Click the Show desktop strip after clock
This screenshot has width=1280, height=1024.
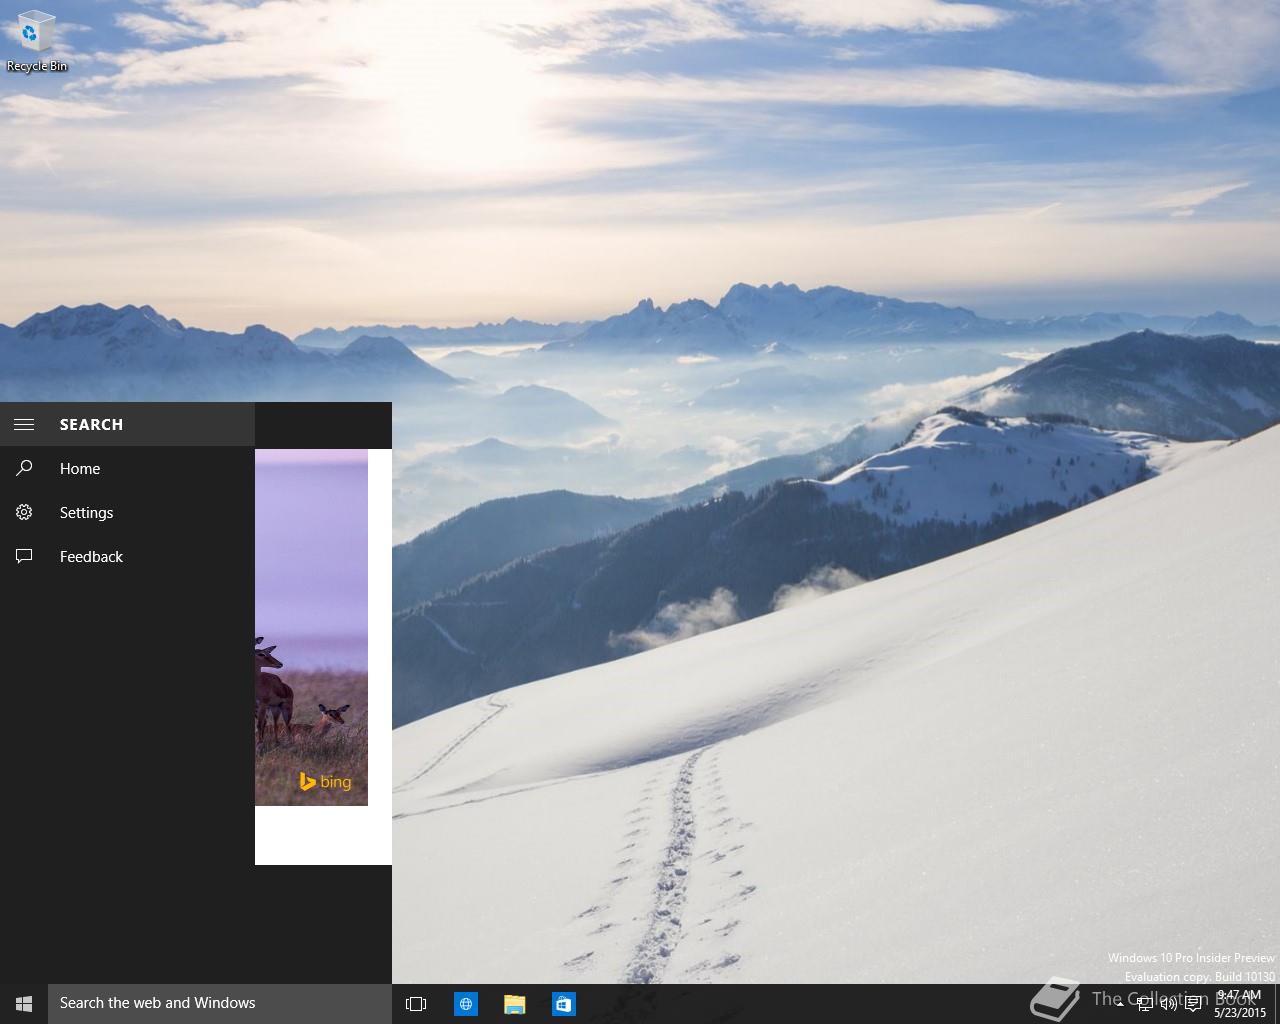(1277, 1004)
